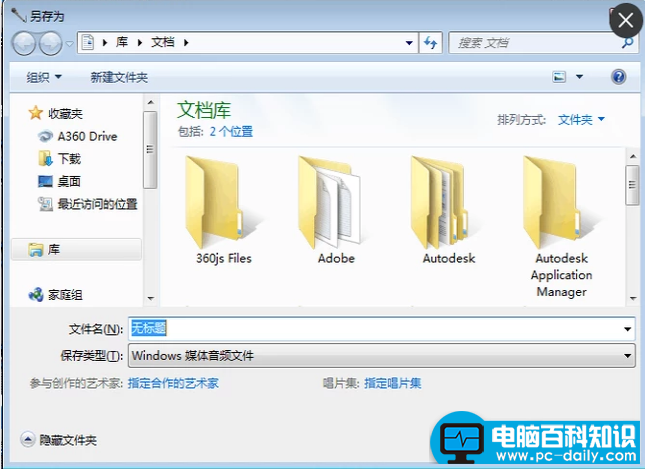Click navigation pane scroll down arrow
Screen dimensions: 645x469
coord(151,298)
